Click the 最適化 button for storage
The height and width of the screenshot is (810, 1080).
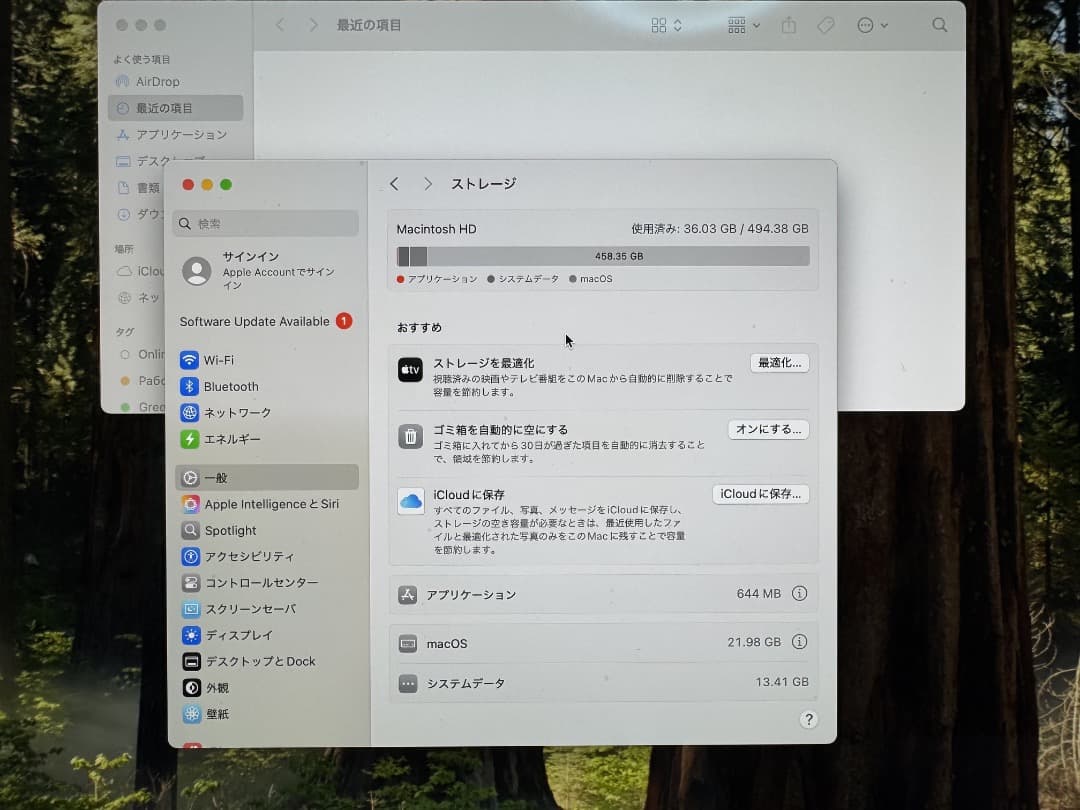click(x=780, y=363)
